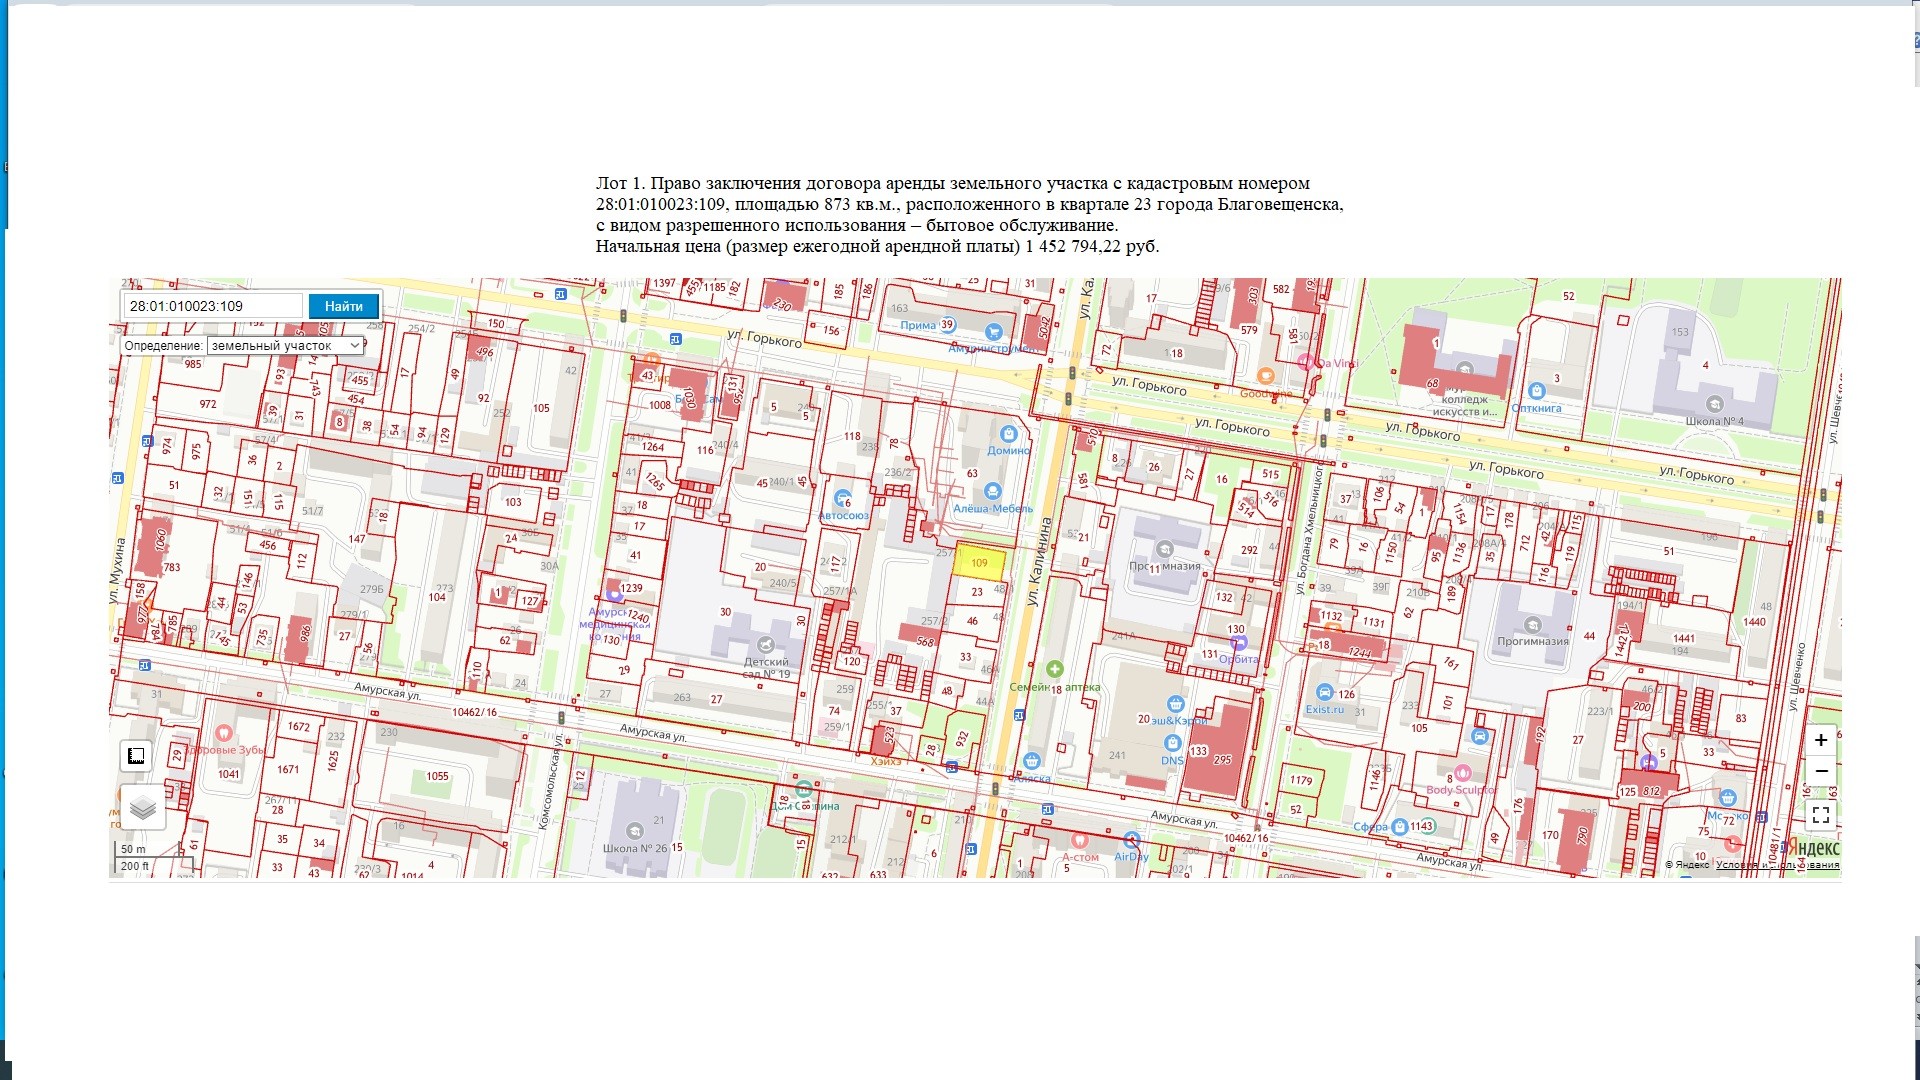
Task: Open the Условия использования link
Action: 1777,865
